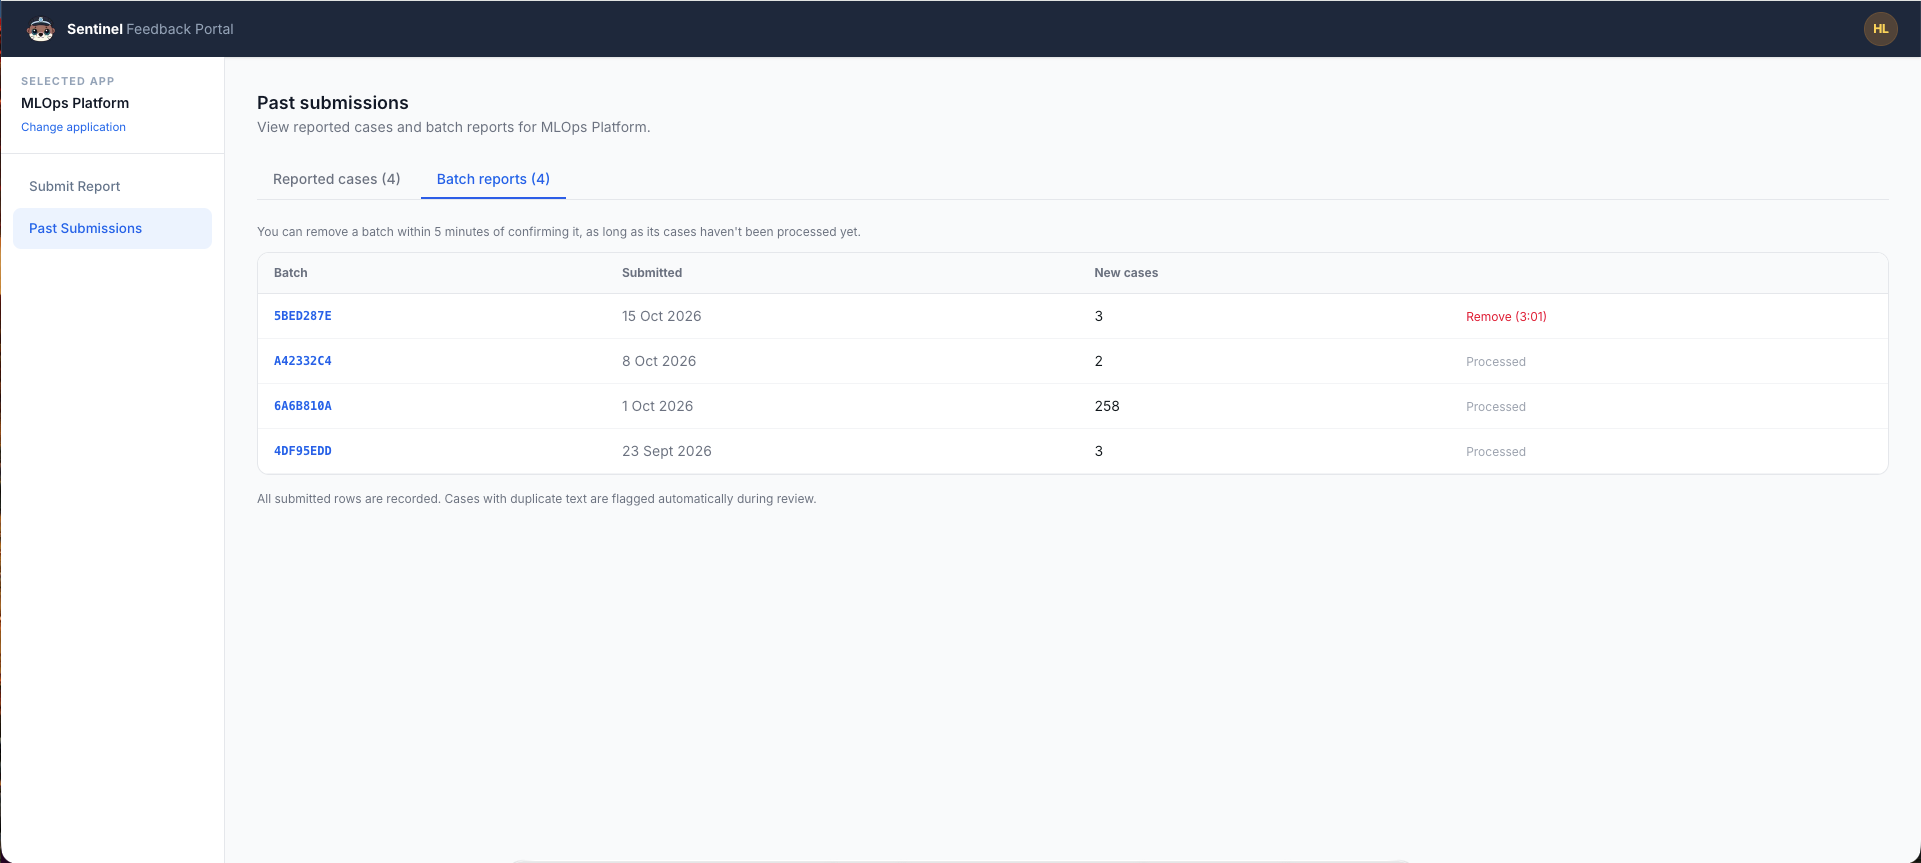Click the Change application link
The height and width of the screenshot is (863, 1921).
[73, 127]
